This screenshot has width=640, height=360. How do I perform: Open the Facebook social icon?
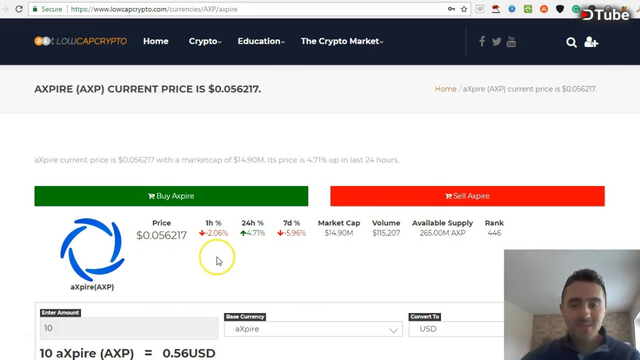point(482,41)
